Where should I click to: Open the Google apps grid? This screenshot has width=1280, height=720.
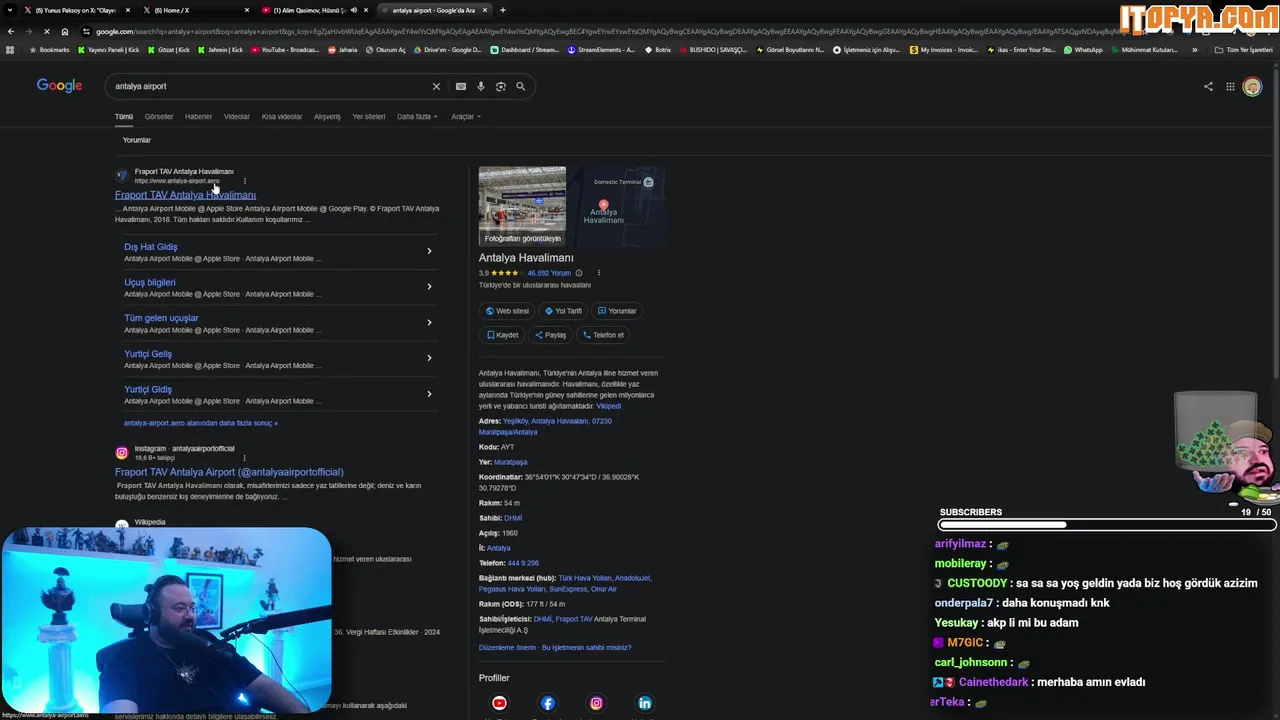click(1230, 87)
